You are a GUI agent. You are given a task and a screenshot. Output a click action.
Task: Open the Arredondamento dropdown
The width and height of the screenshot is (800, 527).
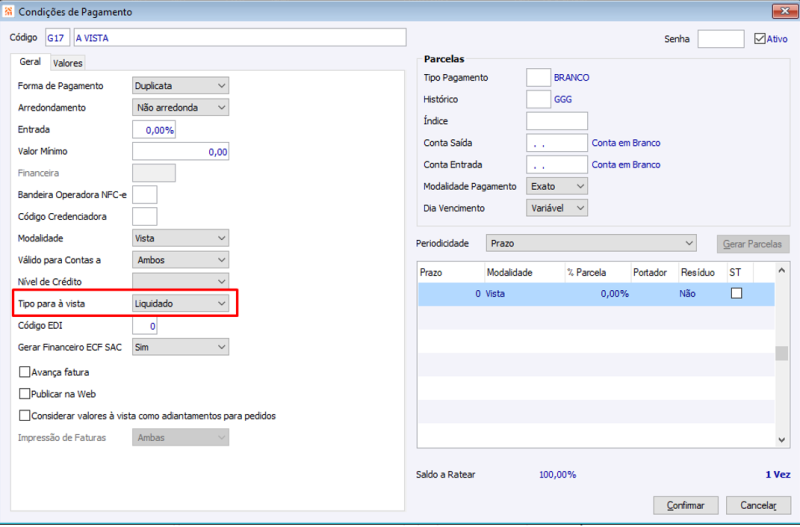coord(181,108)
